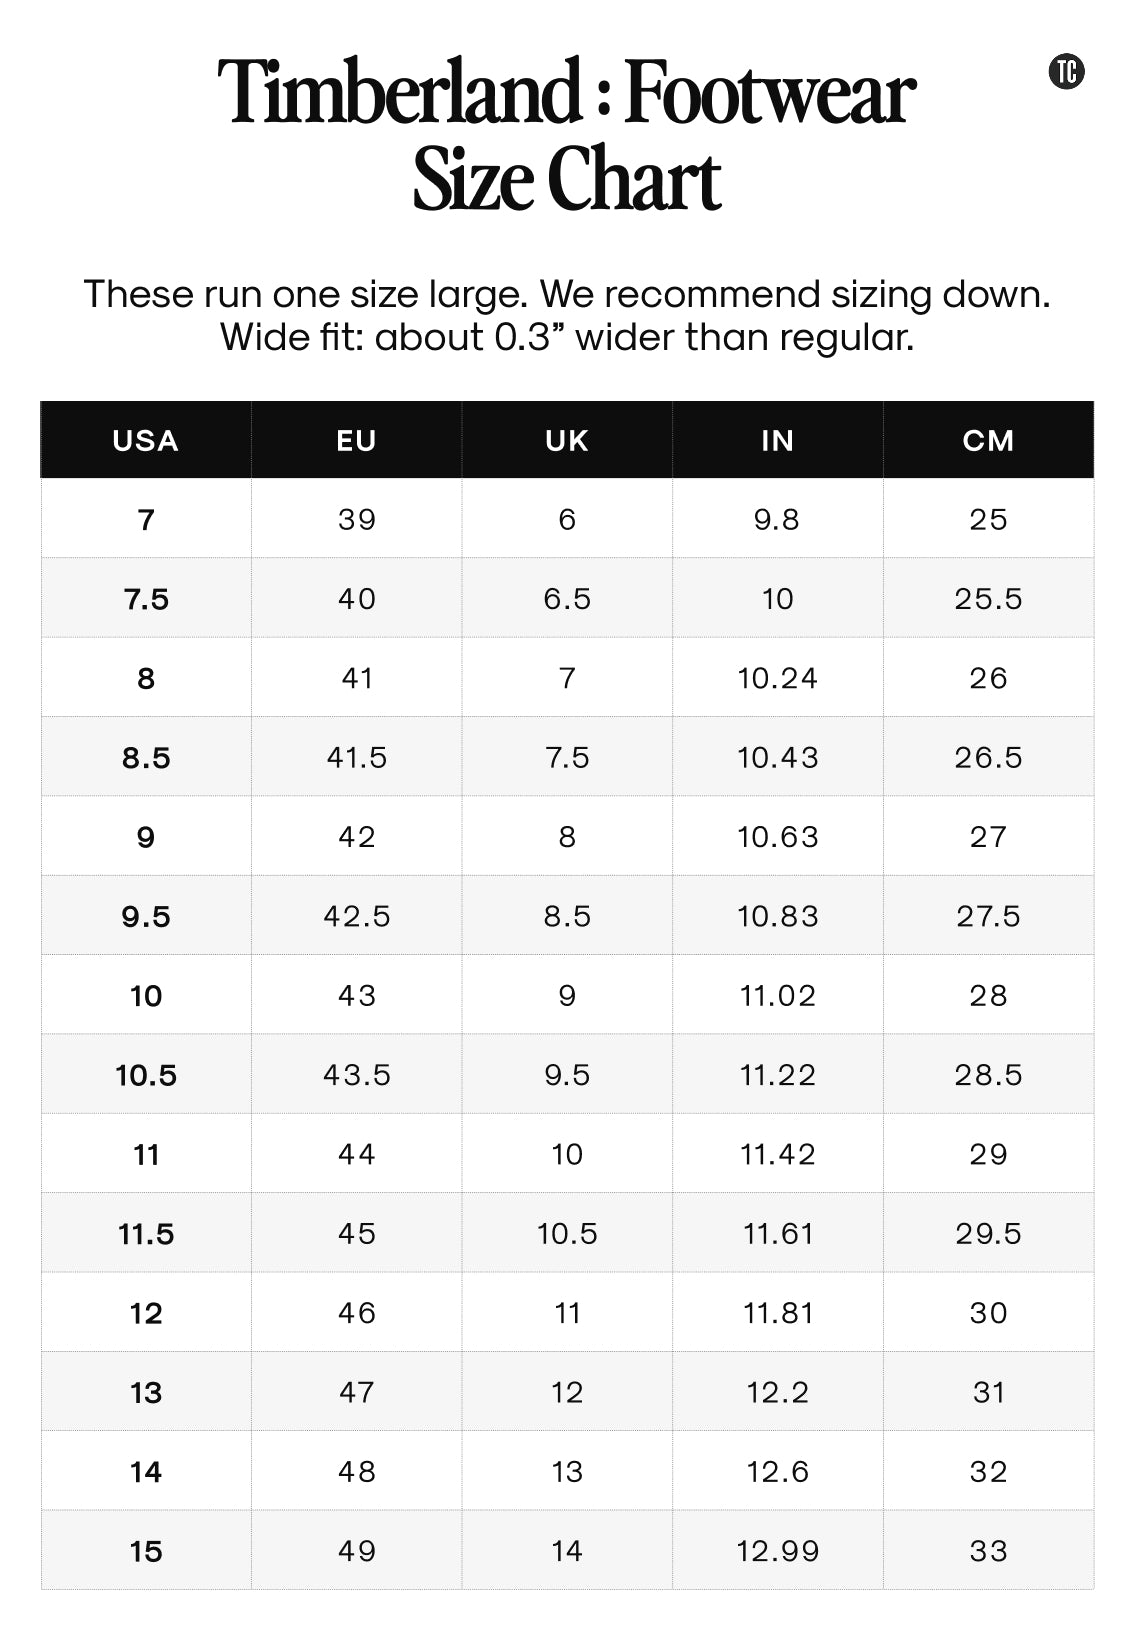
Task: Select USA size 10.5 row label
Action: point(146,1075)
